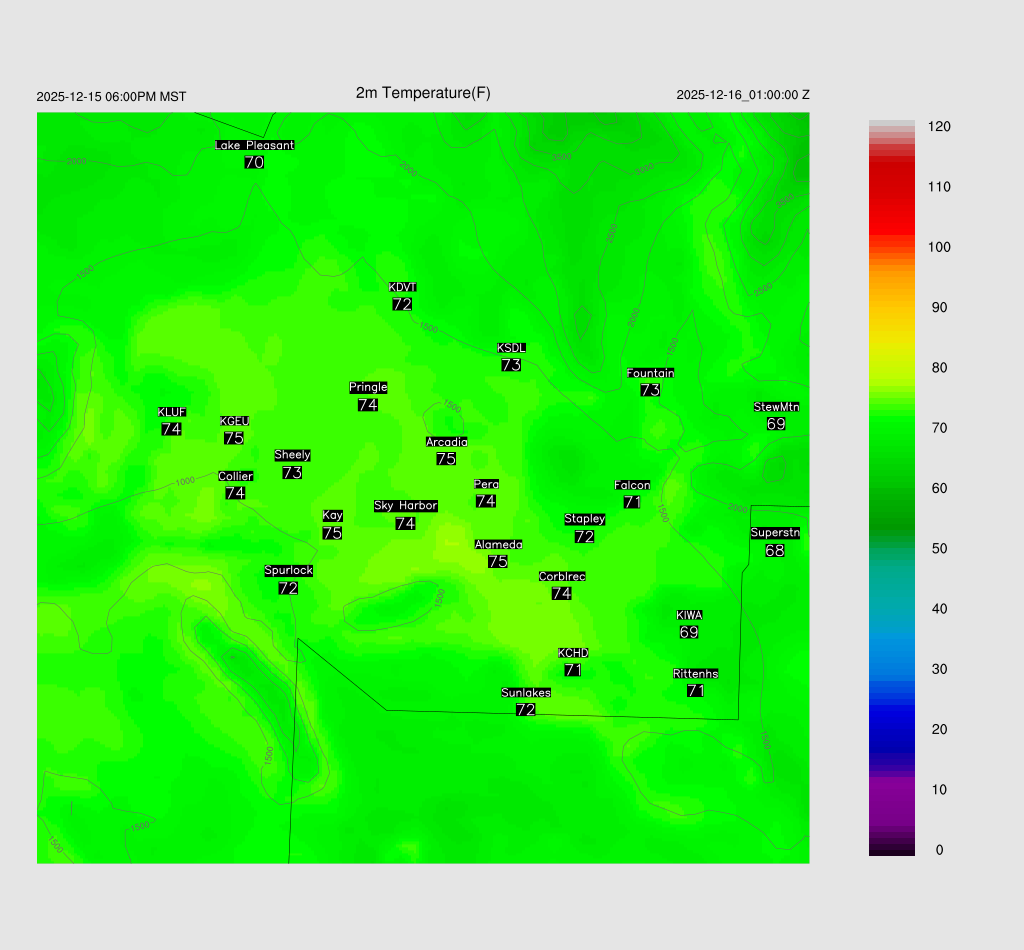Click the Fountain station temperature value
Viewport: 1024px width, 950px height.
pyautogui.click(x=650, y=390)
